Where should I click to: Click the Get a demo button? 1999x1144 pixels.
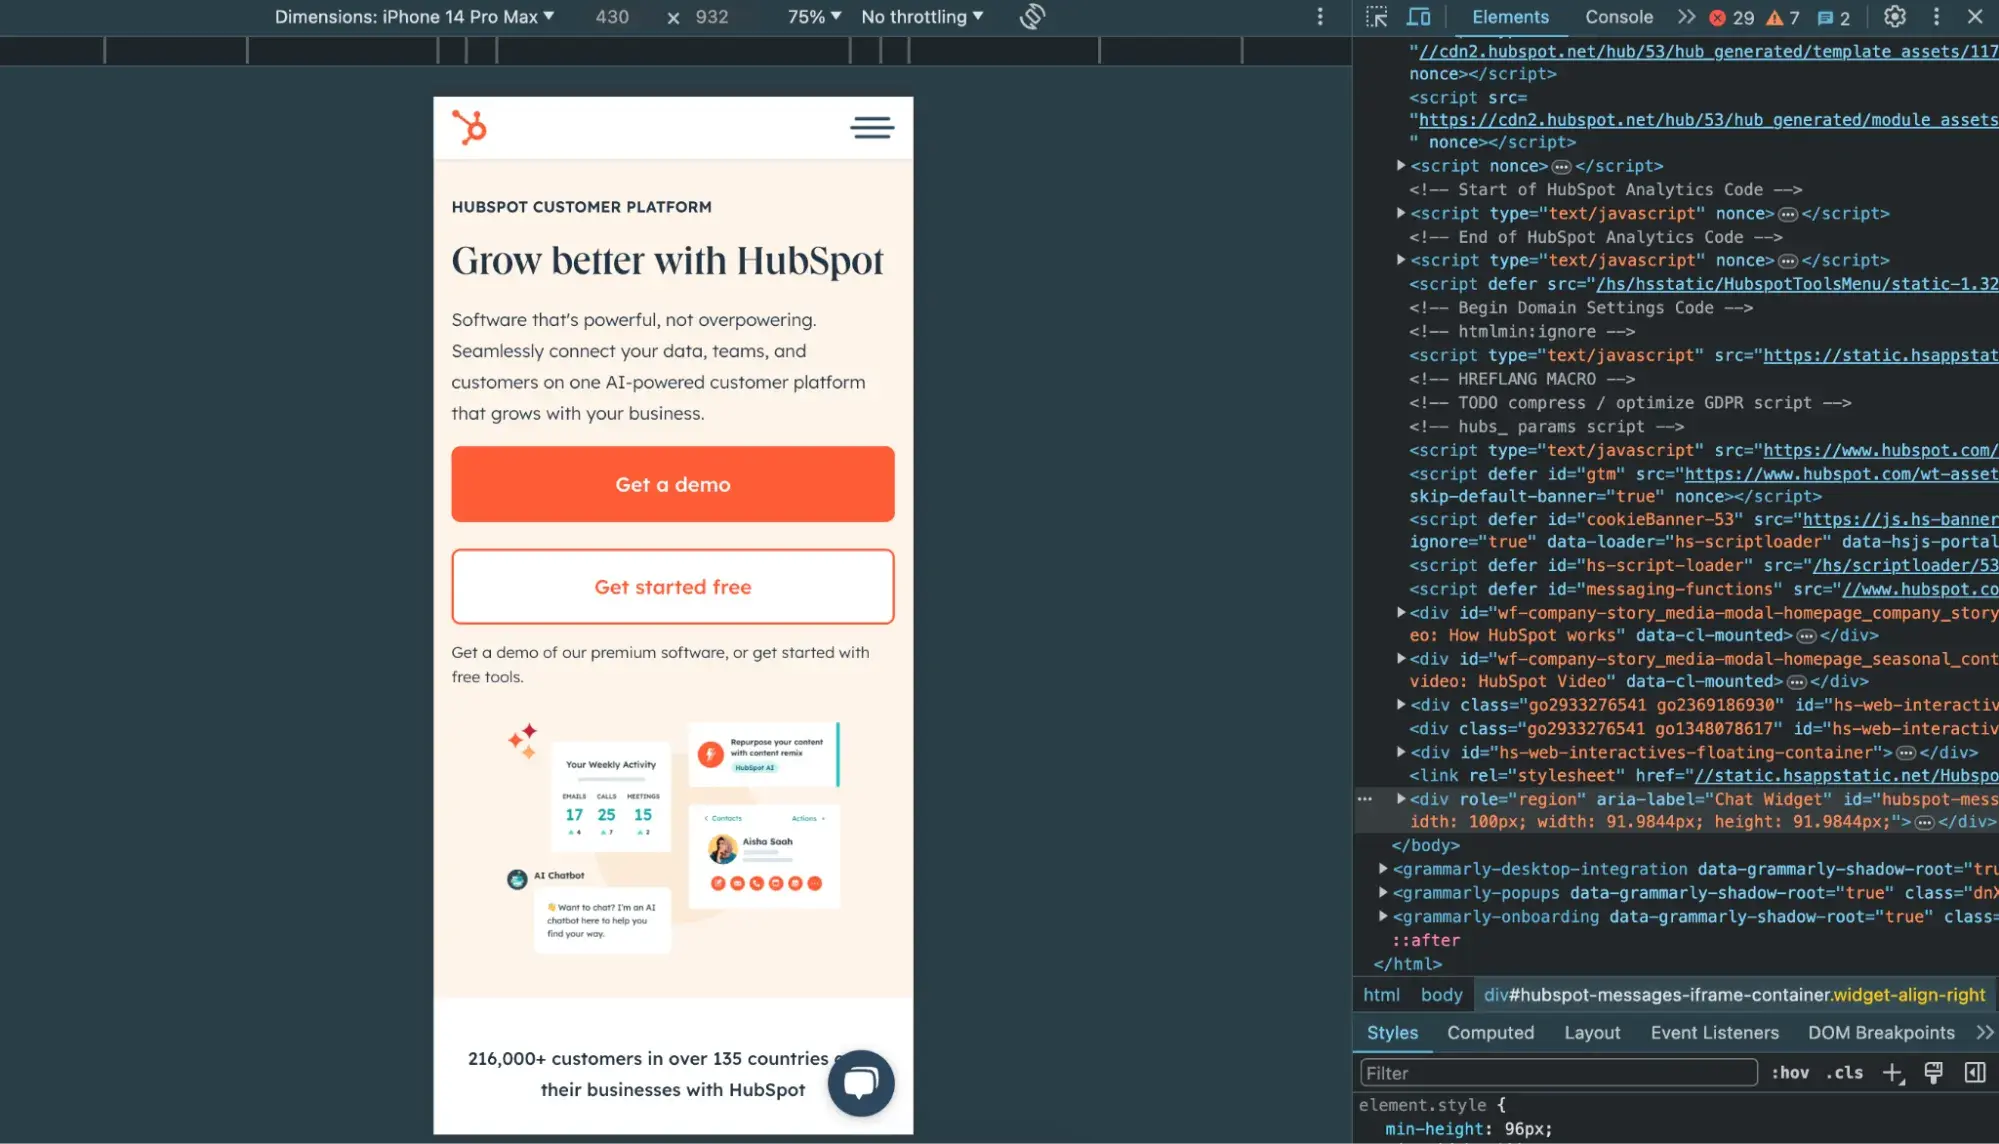673,483
